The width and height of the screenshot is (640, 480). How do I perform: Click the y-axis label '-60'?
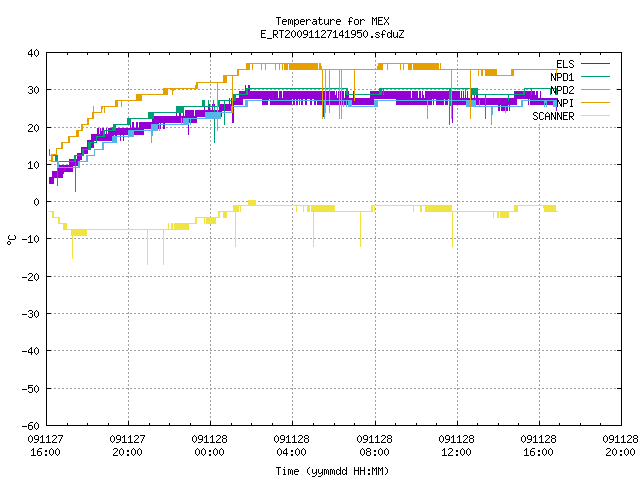tap(31, 426)
